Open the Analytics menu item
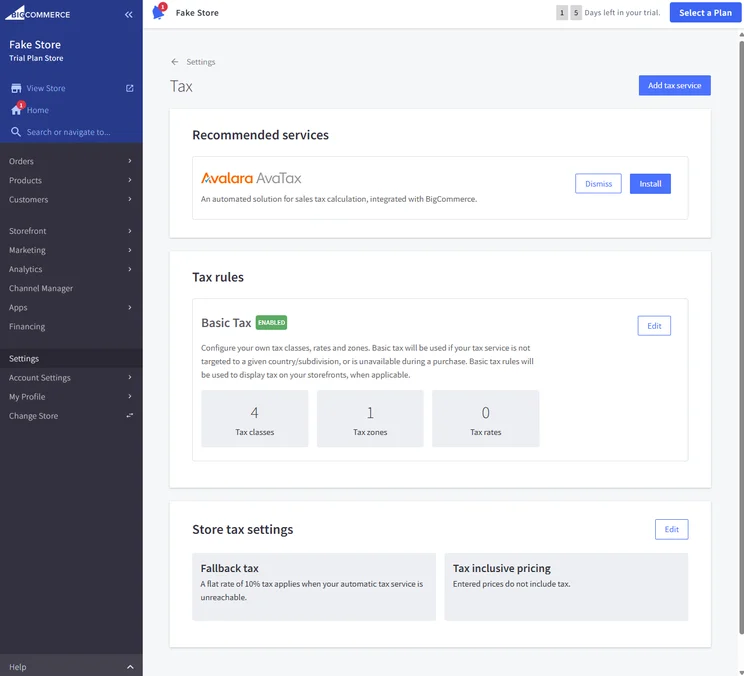744x676 pixels. [71, 269]
